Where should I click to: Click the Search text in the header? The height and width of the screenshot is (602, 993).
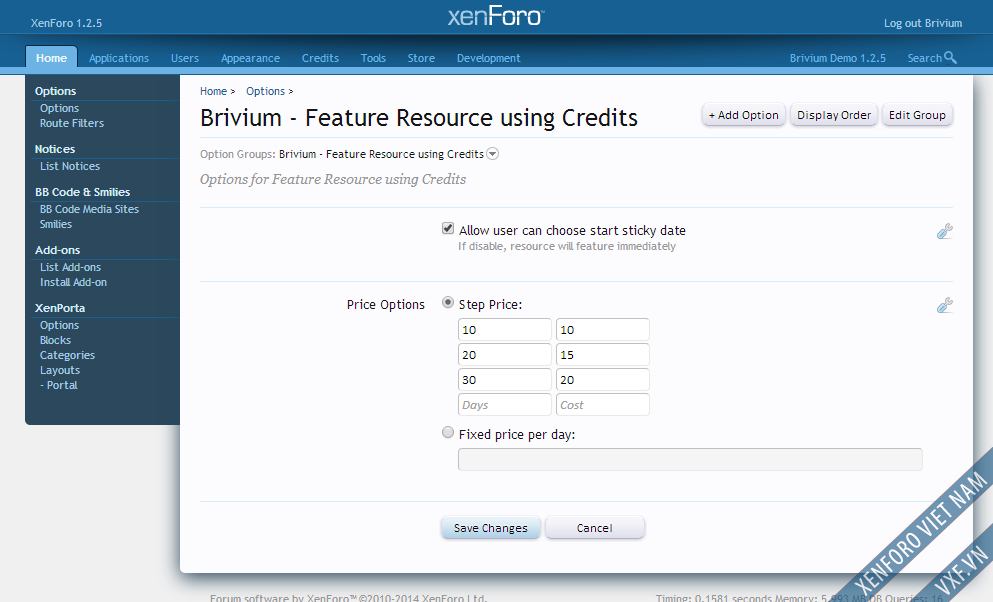925,58
